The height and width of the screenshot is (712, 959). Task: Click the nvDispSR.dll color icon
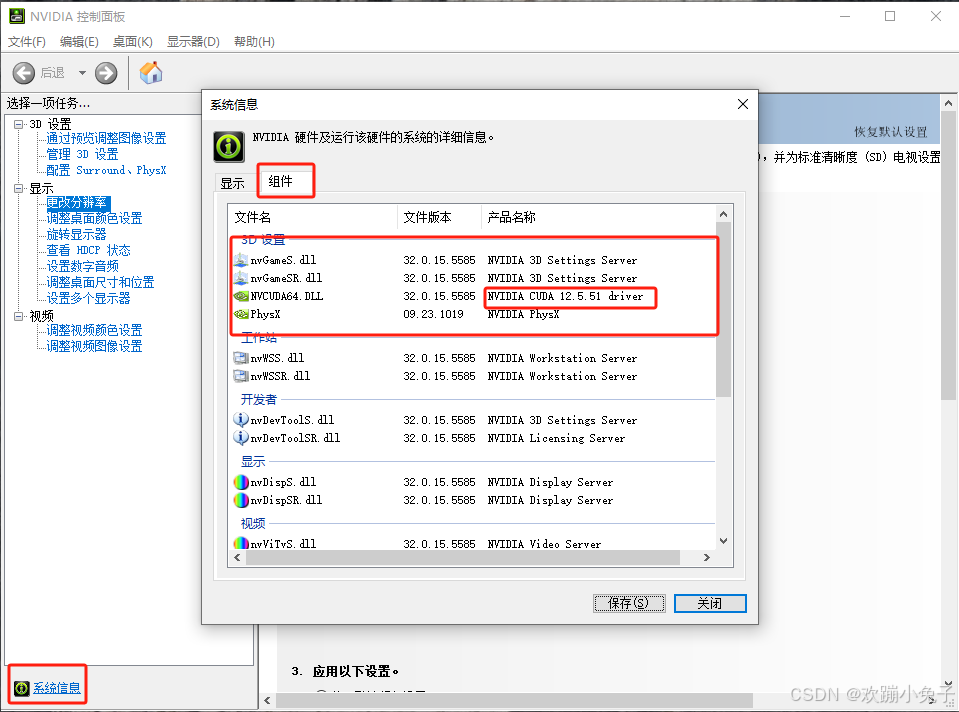[241, 500]
